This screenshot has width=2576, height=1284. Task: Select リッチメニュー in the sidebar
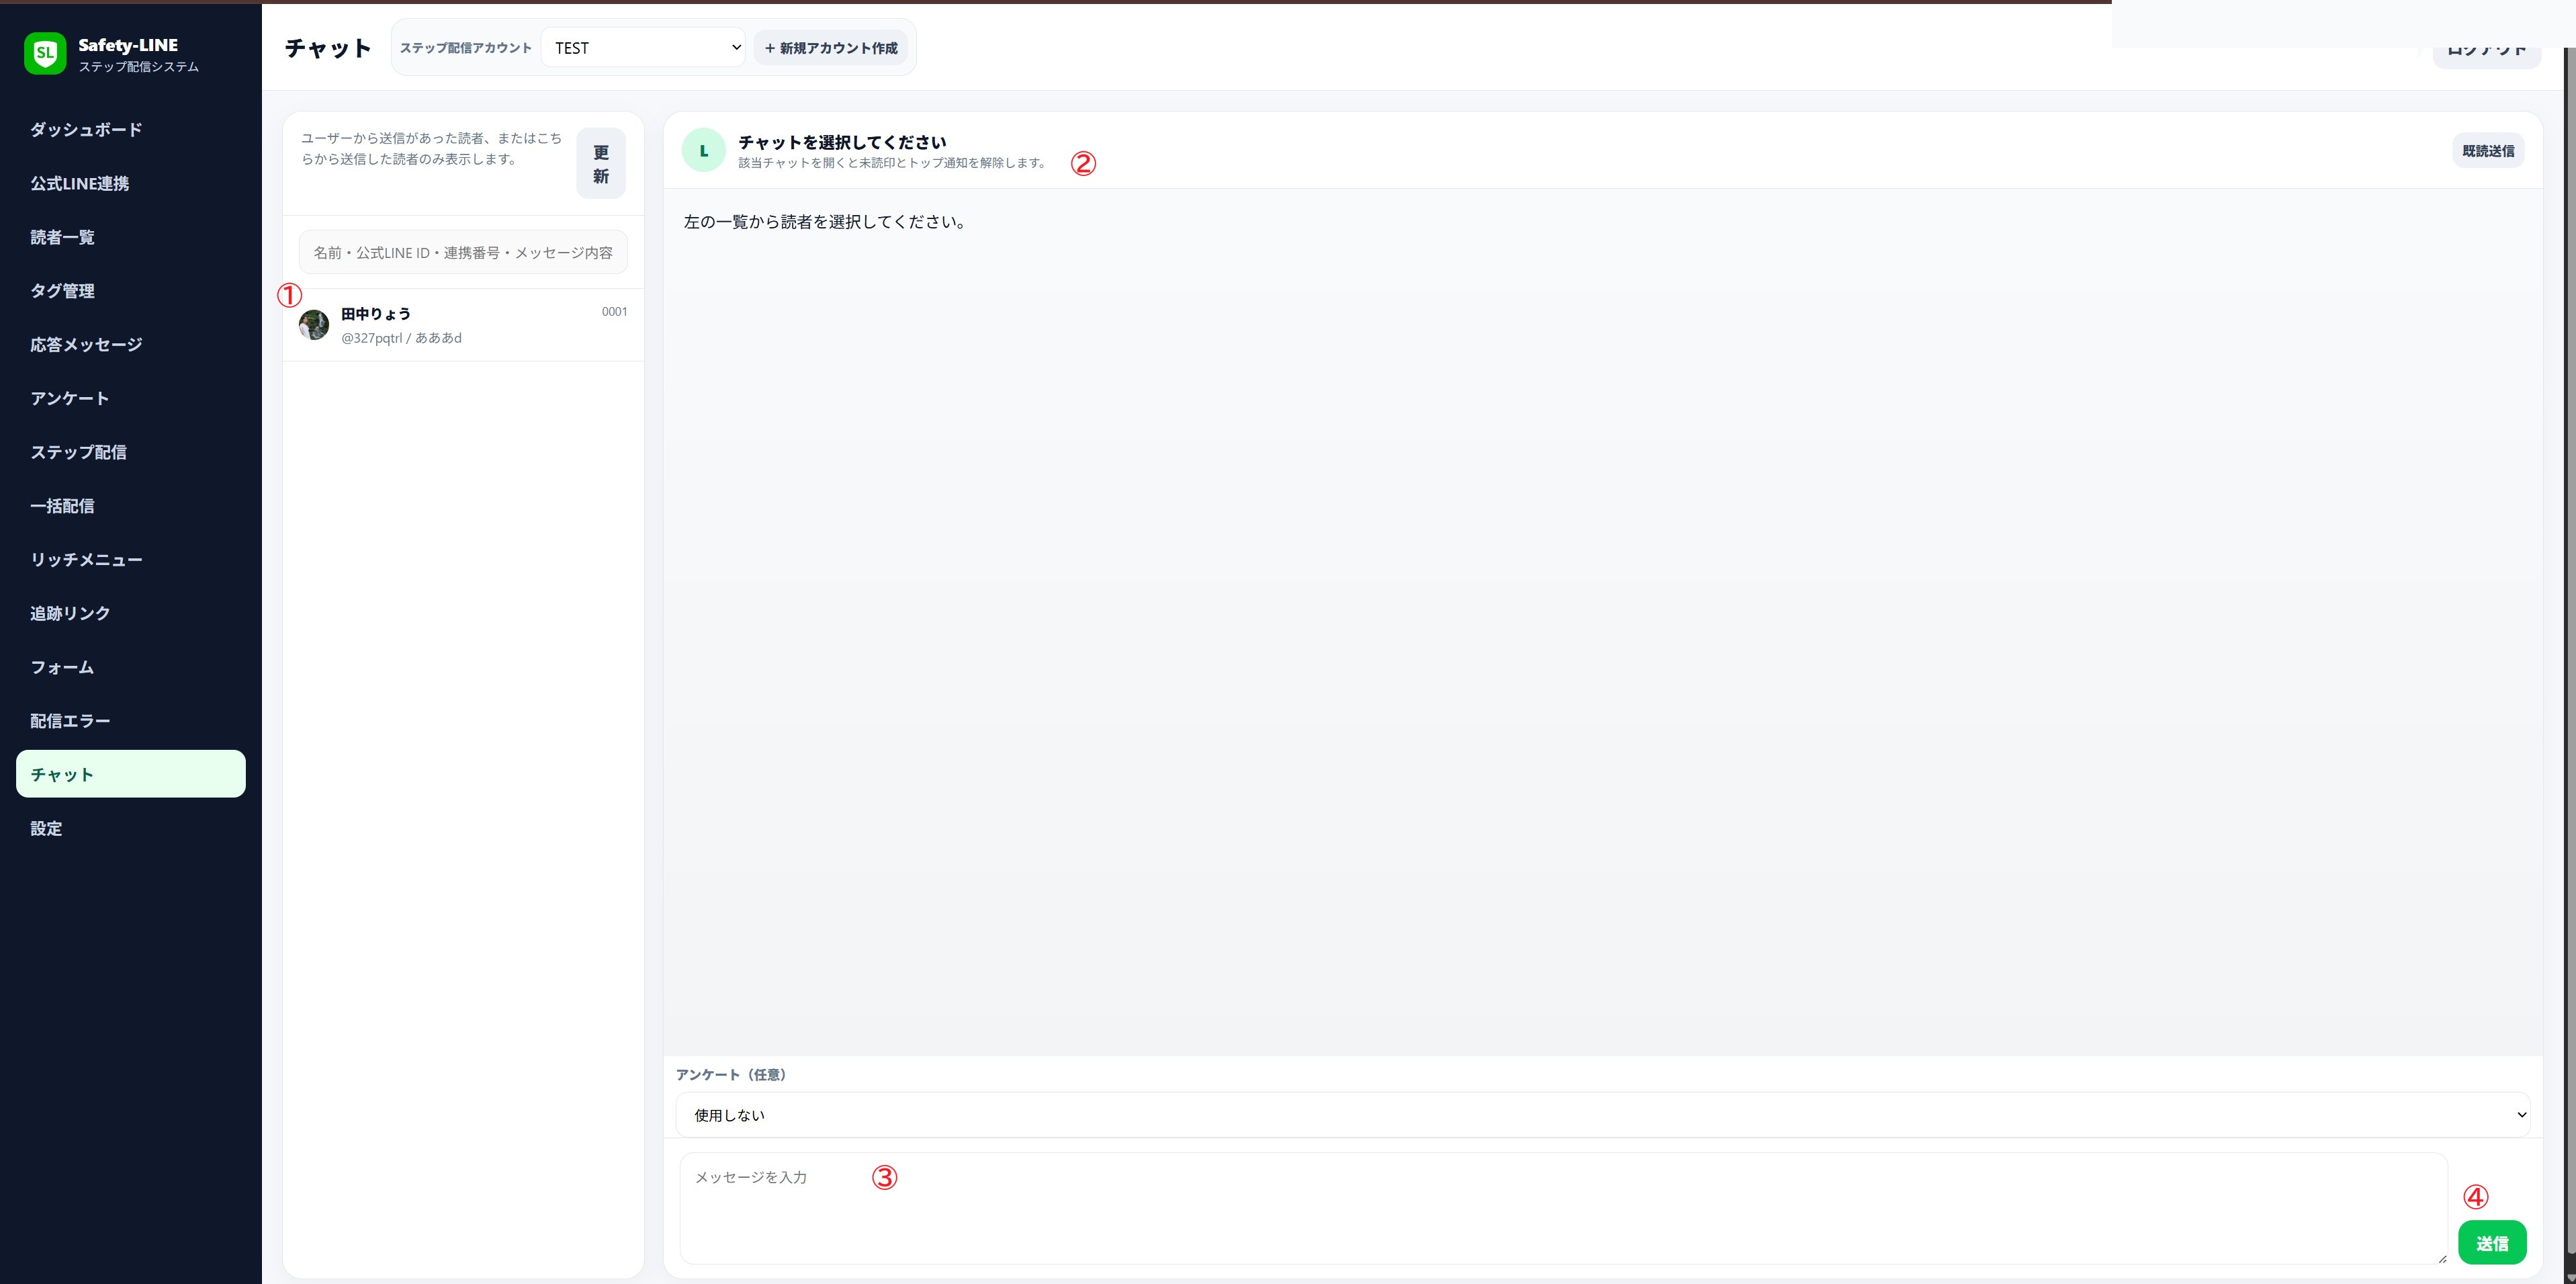click(130, 560)
